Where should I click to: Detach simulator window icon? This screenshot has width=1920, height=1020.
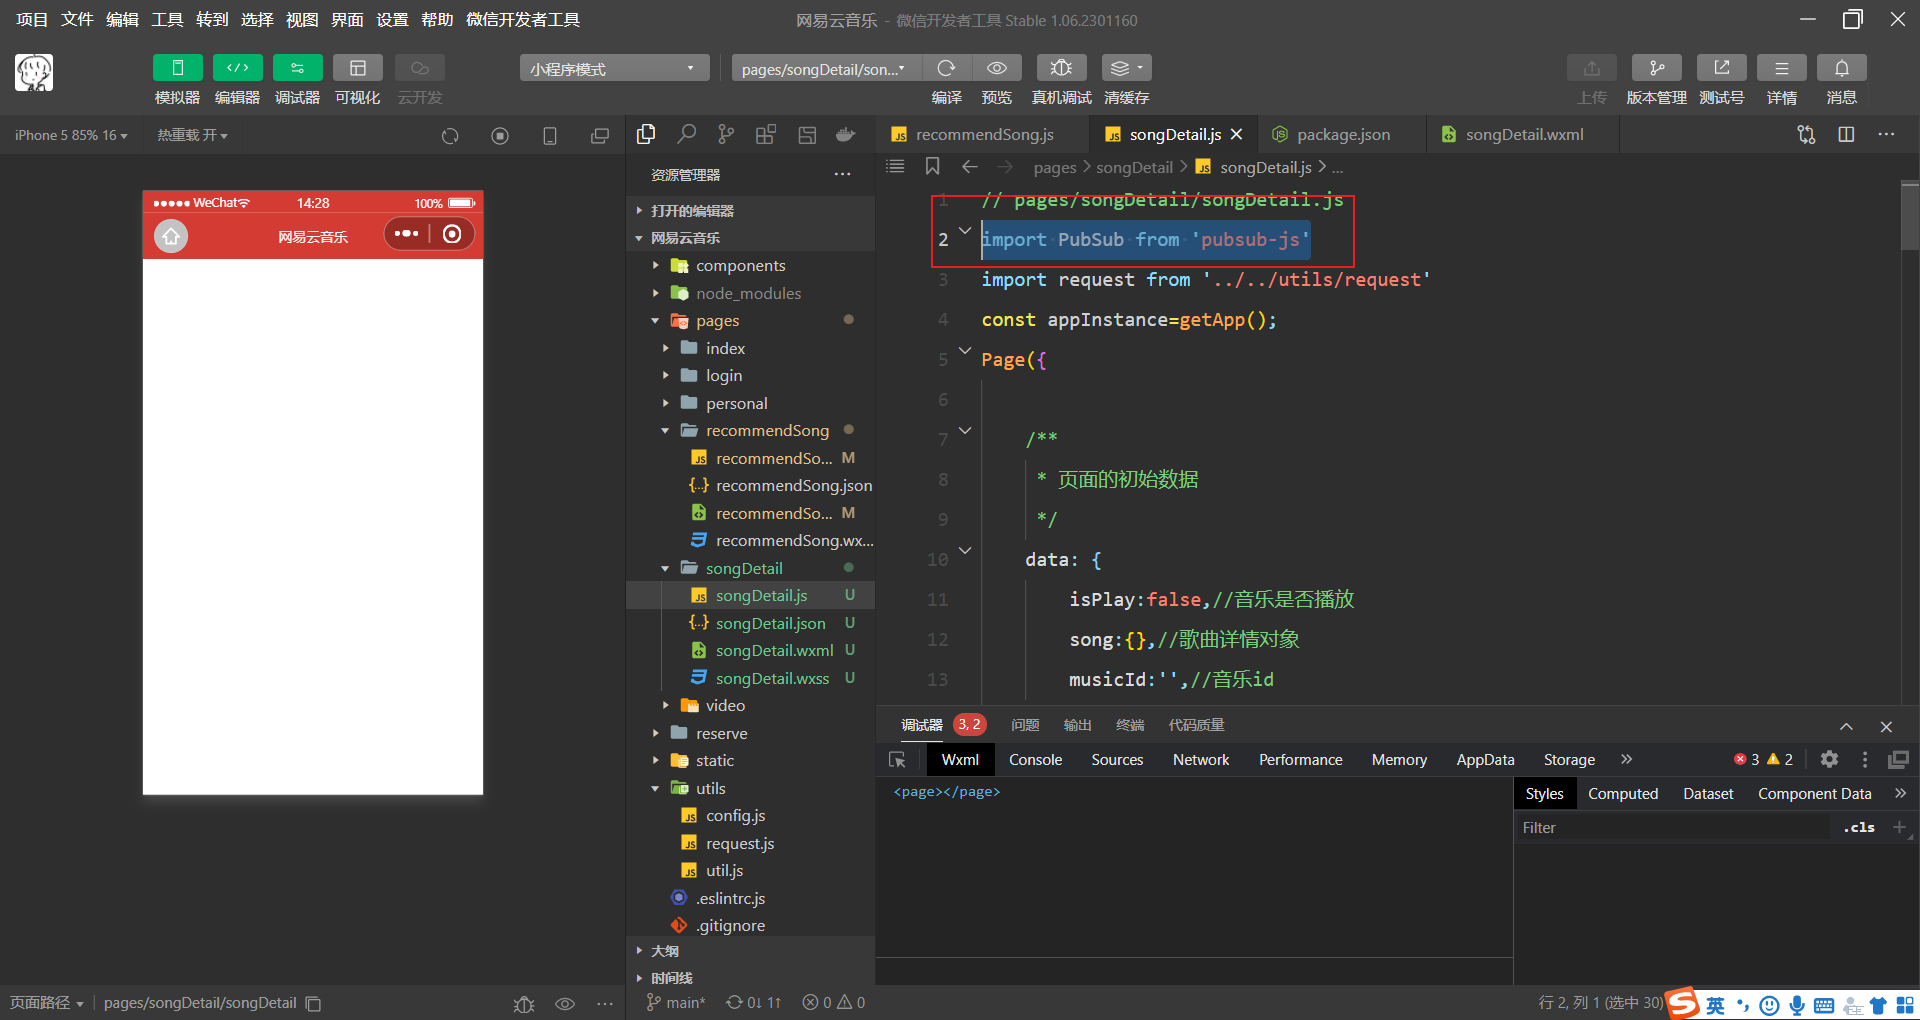coord(600,136)
